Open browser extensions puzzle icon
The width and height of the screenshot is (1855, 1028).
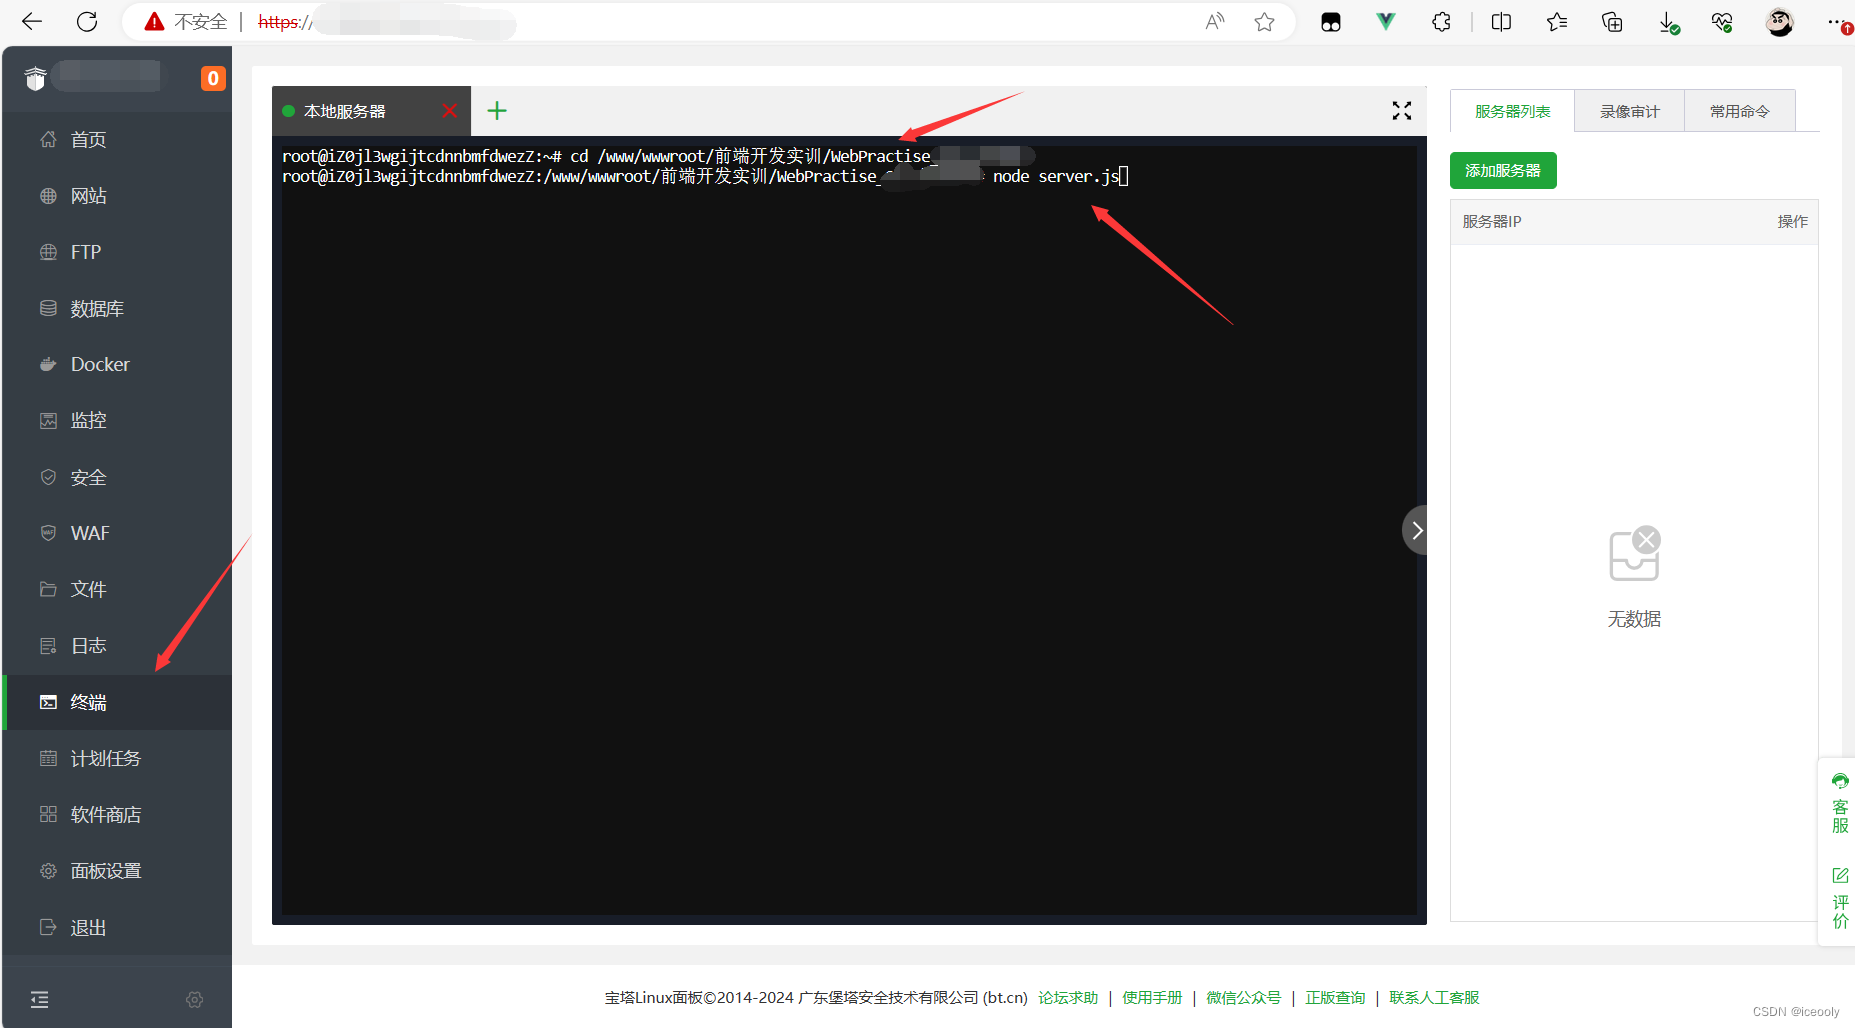(x=1441, y=22)
